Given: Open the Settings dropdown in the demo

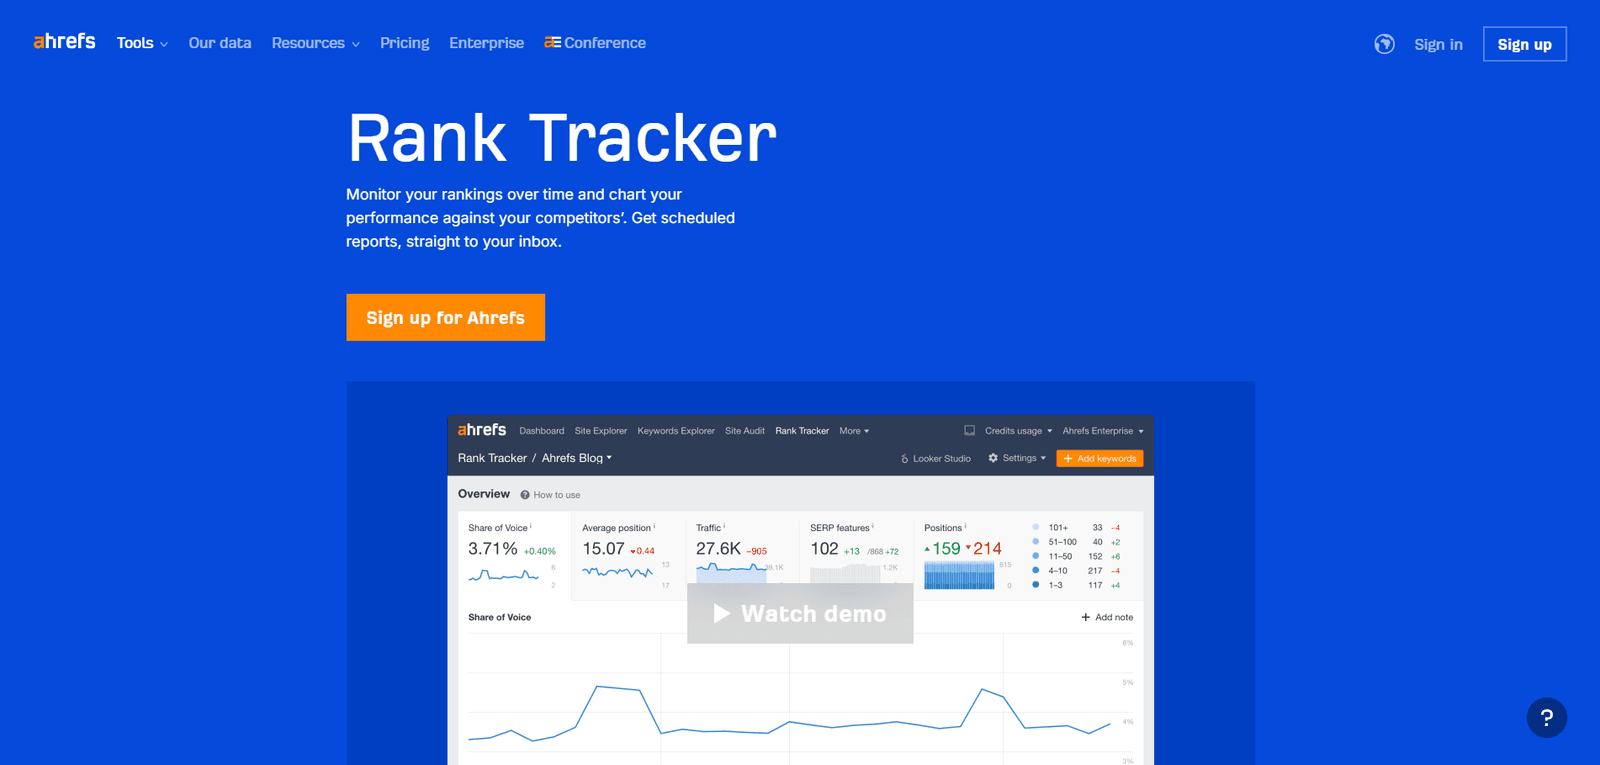Looking at the screenshot, I should 1017,458.
